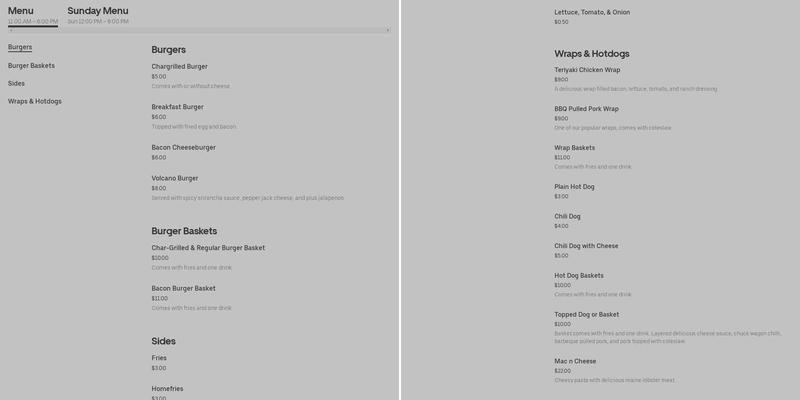This screenshot has width=800, height=400.
Task: Choose the Breakfast Burger item
Action: point(178,107)
